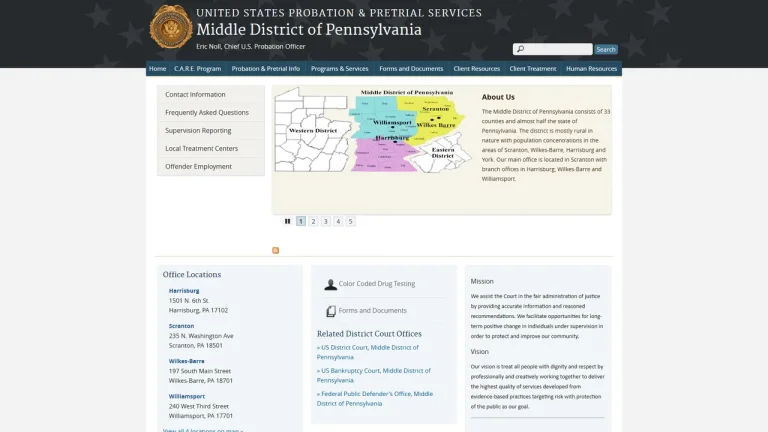Click the address text 1501 N. 6th St.
Screen dimensions: 768x432
[x=189, y=301]
